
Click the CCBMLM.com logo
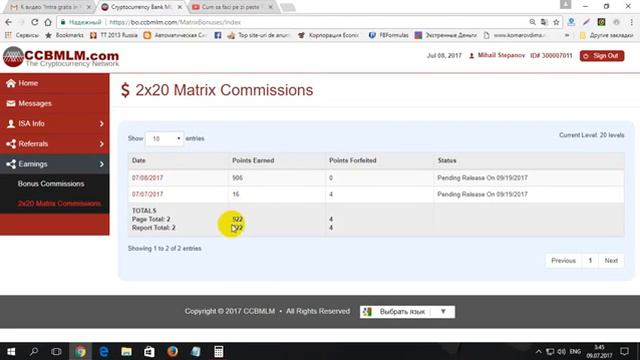(61, 57)
